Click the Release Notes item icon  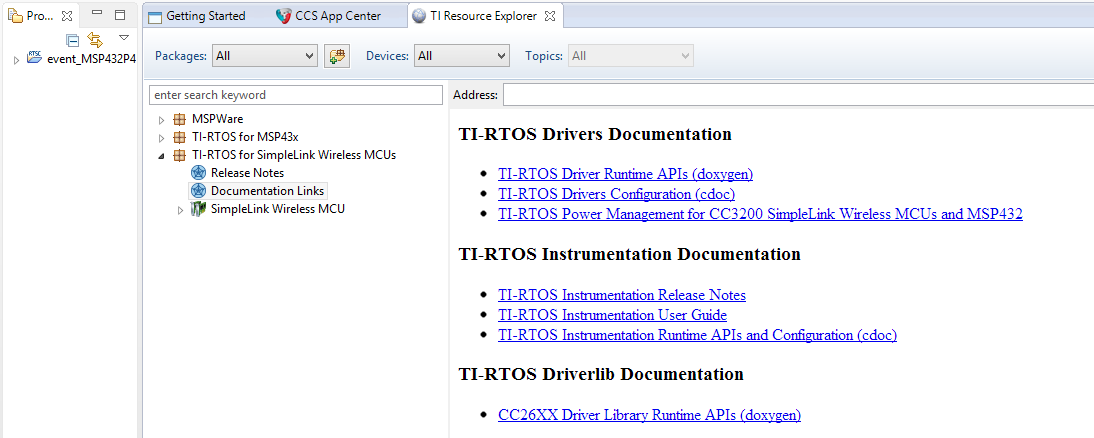(x=199, y=172)
